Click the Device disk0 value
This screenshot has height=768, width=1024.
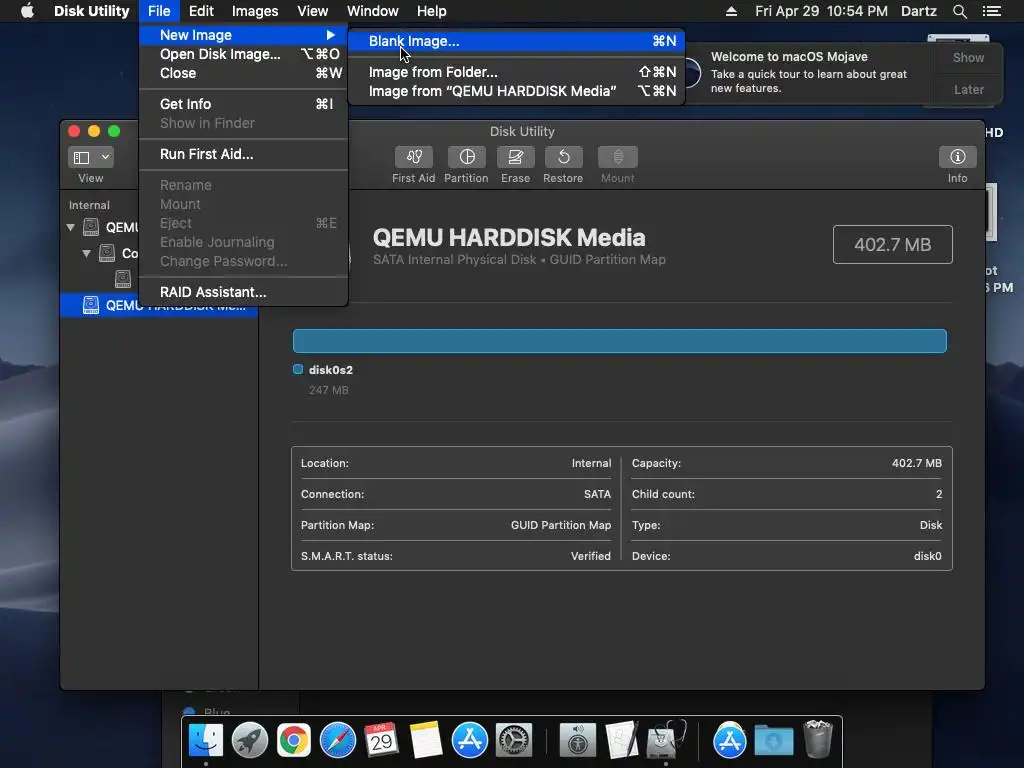[927, 556]
